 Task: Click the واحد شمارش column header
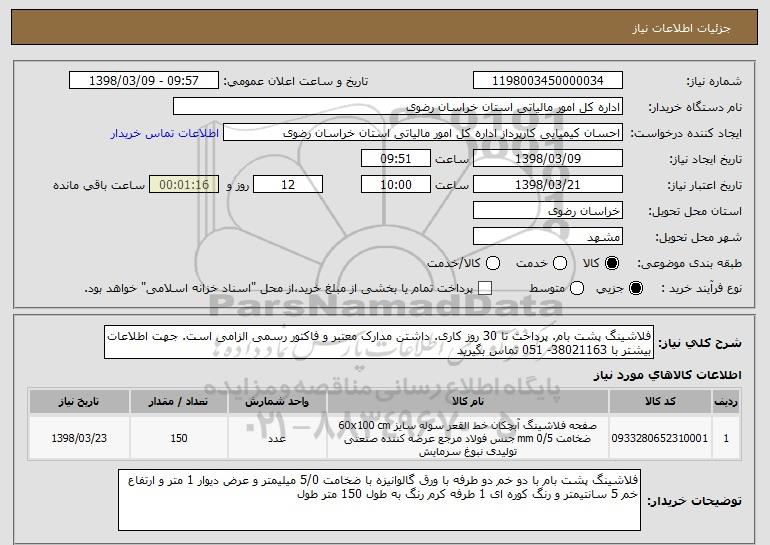coord(277,402)
